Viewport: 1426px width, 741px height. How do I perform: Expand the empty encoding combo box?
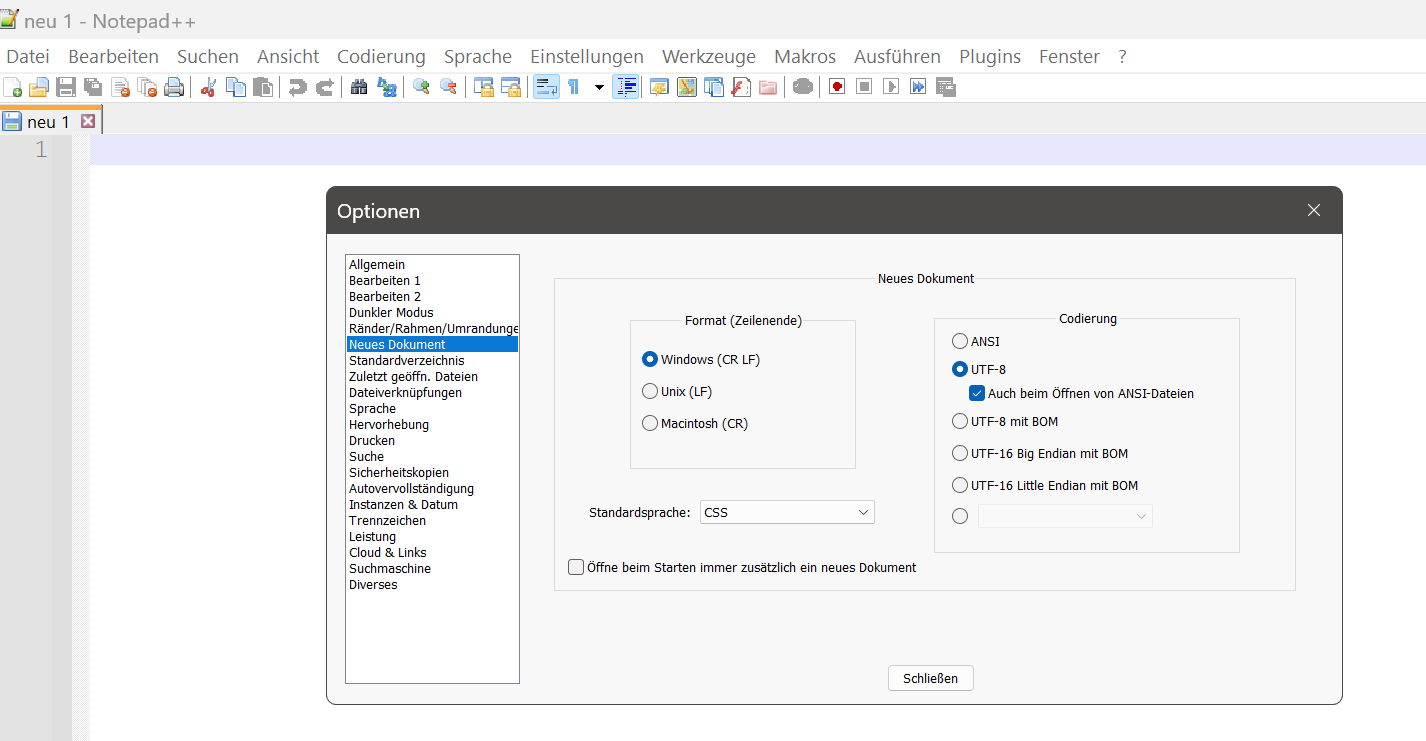[1065, 516]
